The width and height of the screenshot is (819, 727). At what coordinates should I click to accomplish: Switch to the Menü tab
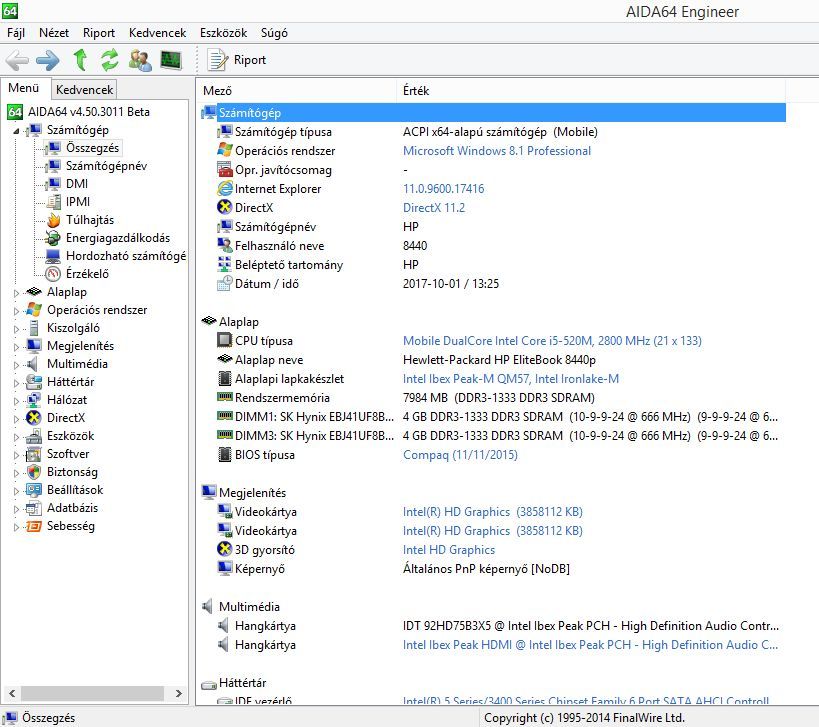tap(24, 88)
